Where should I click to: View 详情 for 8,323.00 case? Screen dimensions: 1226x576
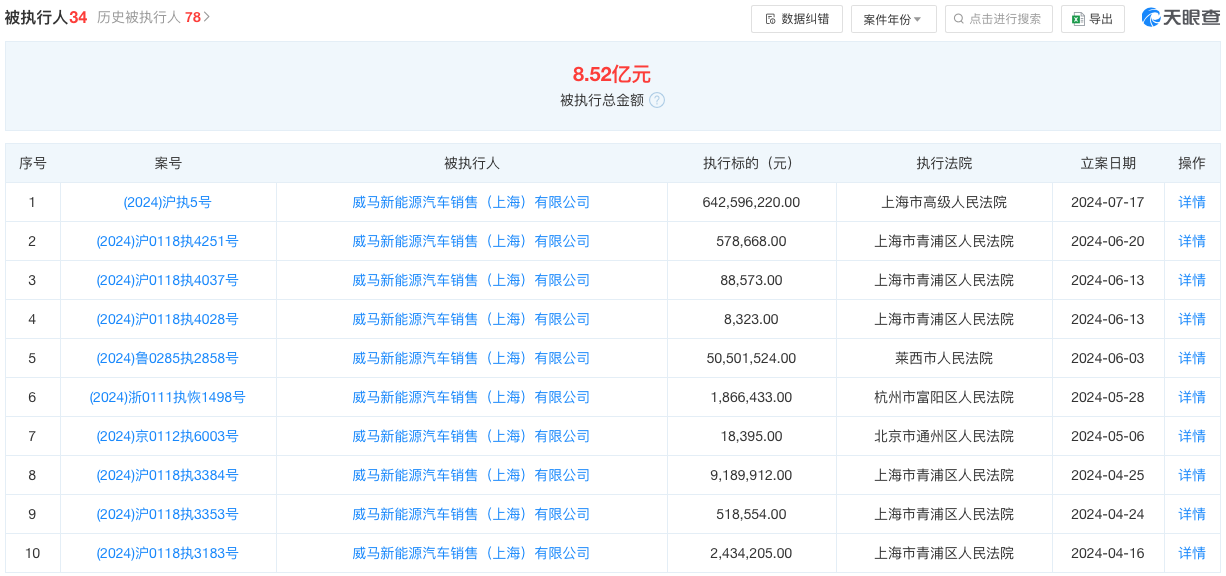tap(1192, 319)
